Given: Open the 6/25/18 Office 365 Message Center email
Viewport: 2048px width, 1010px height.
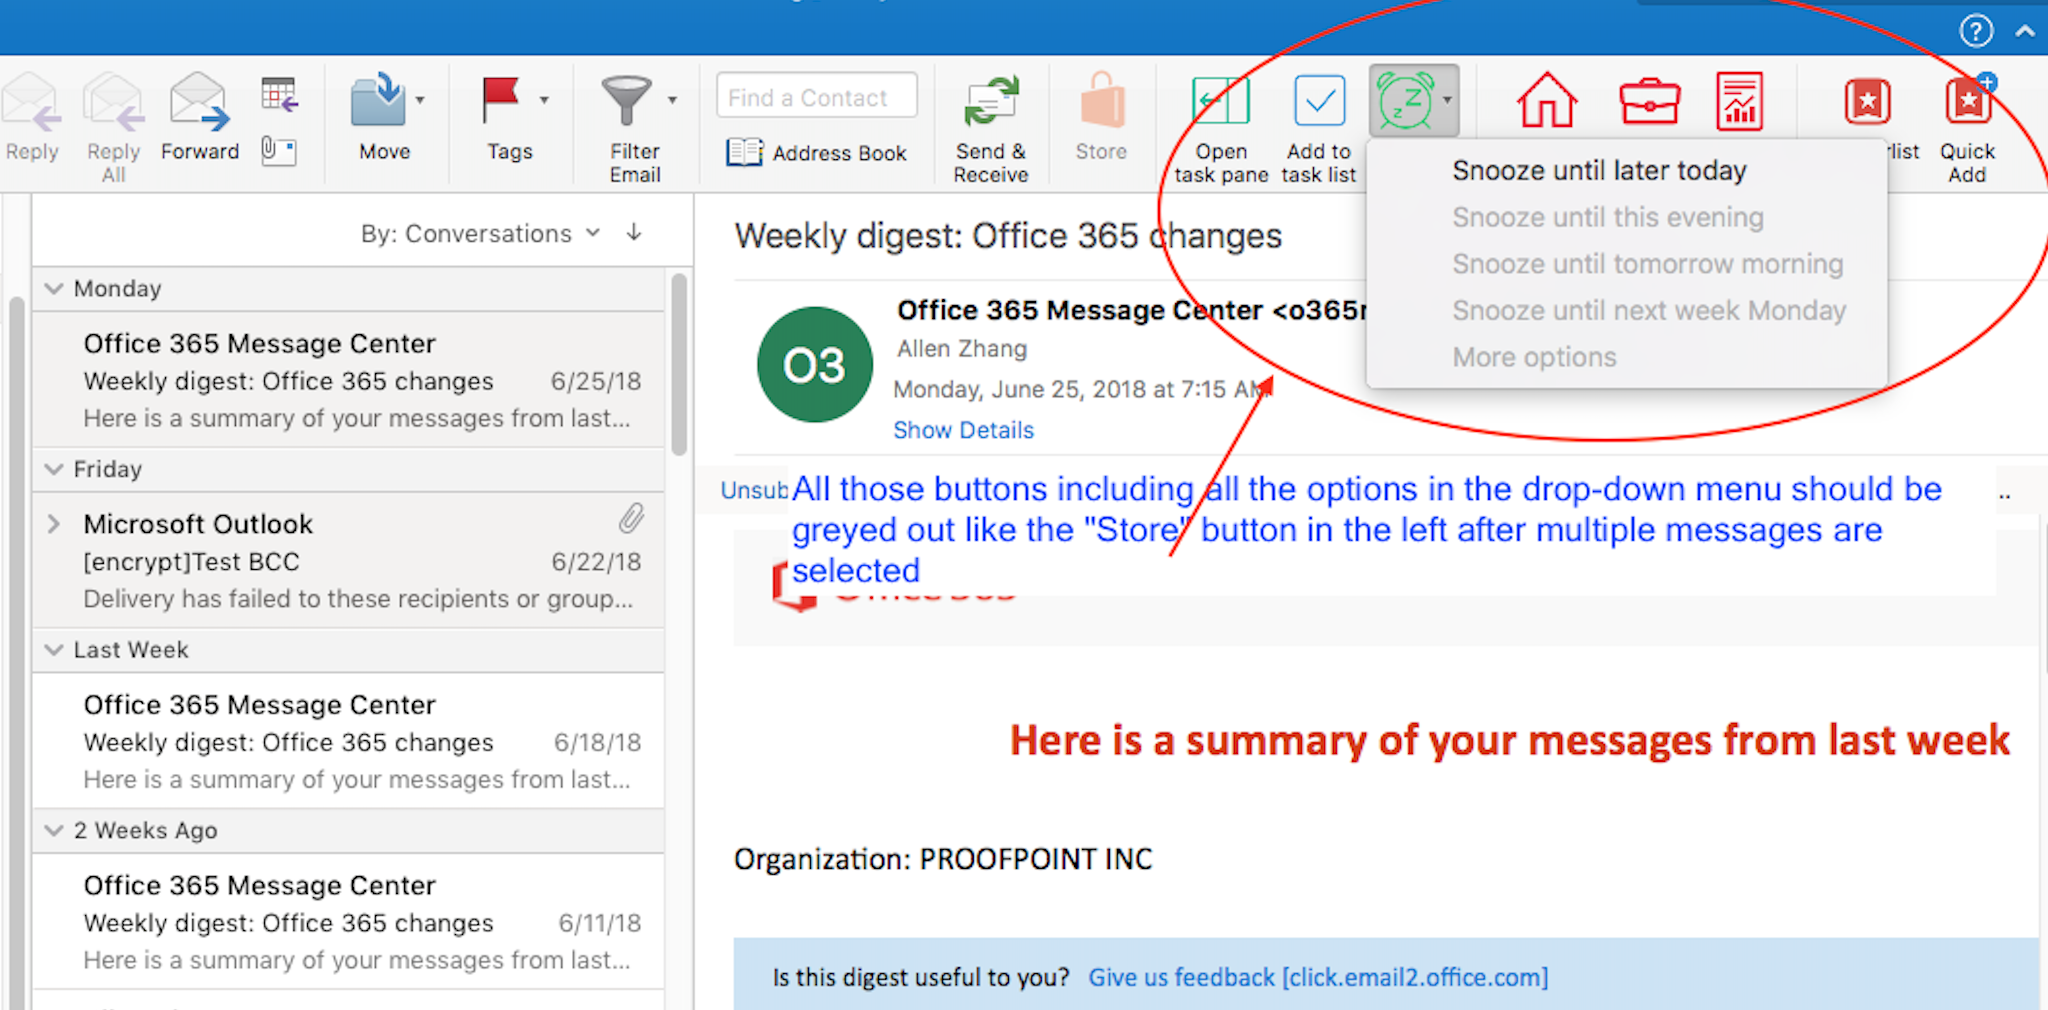Looking at the screenshot, I should (x=348, y=380).
